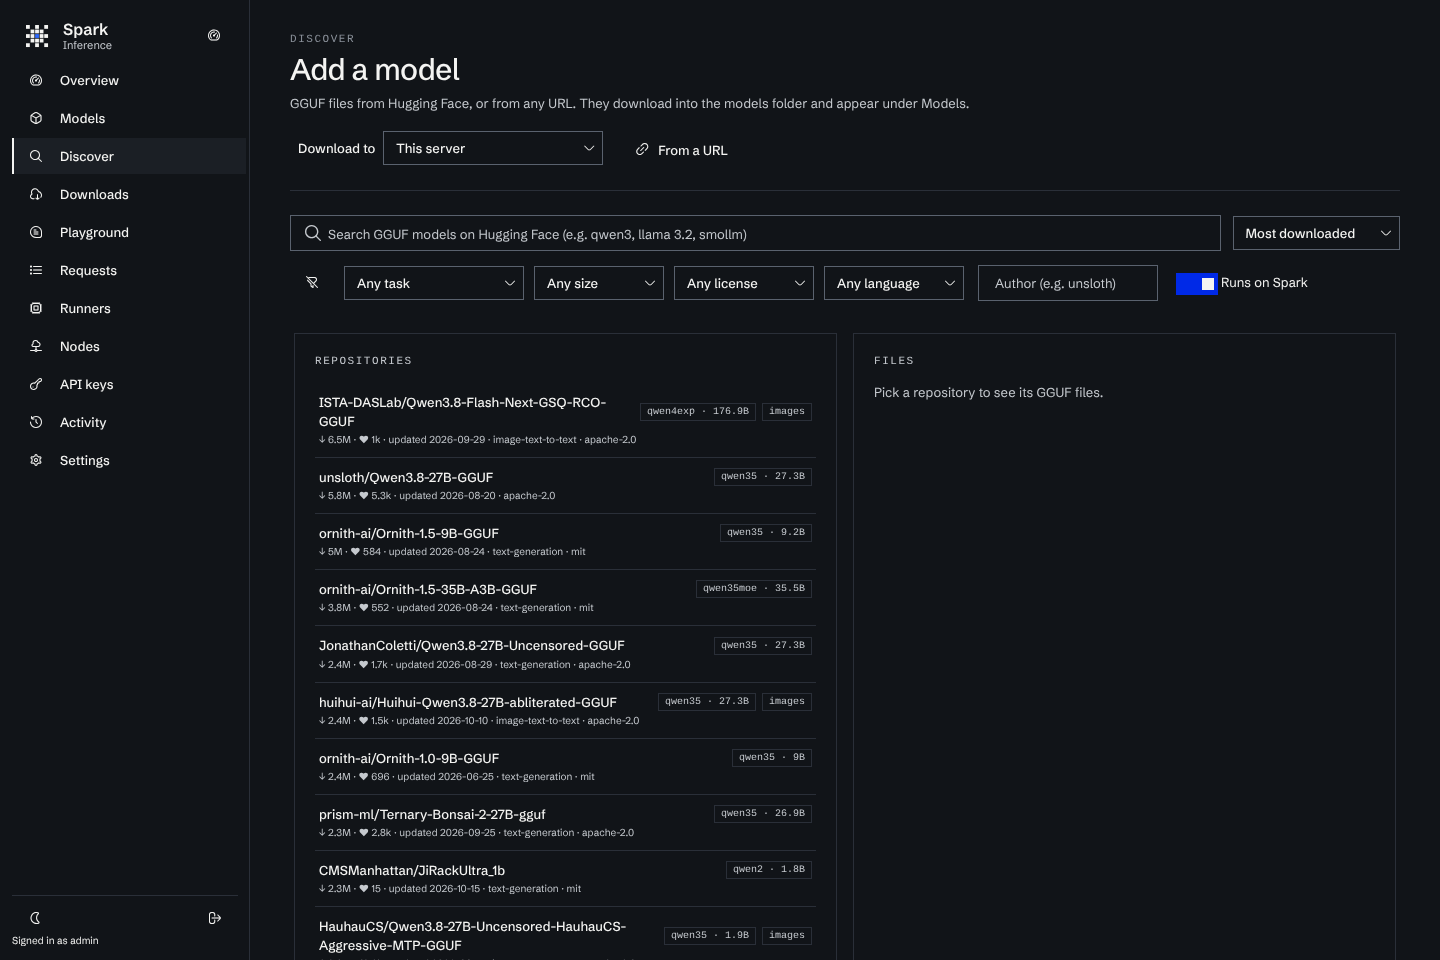Select unsloth/Qwen3.8-27B-GGUF repository

pos(565,485)
